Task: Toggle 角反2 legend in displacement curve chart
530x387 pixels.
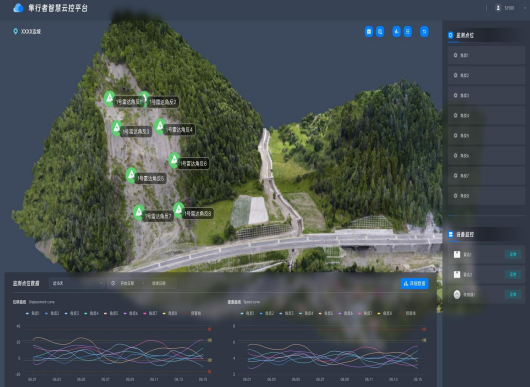Action: tap(52, 313)
